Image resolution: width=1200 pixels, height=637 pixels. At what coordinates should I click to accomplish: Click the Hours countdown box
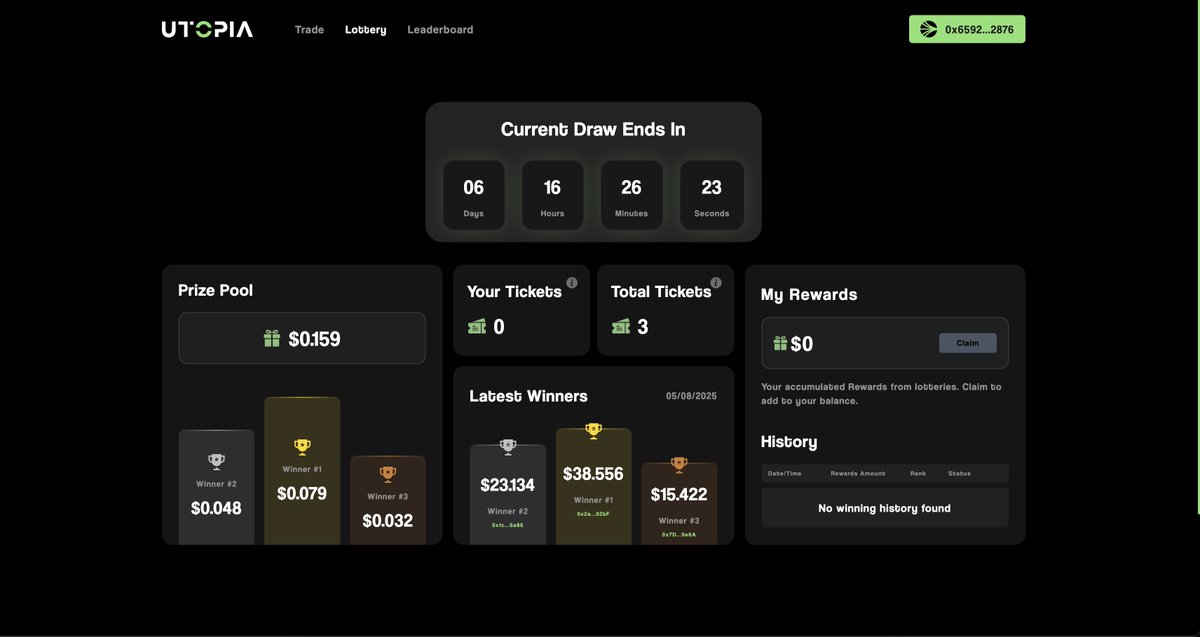552,195
